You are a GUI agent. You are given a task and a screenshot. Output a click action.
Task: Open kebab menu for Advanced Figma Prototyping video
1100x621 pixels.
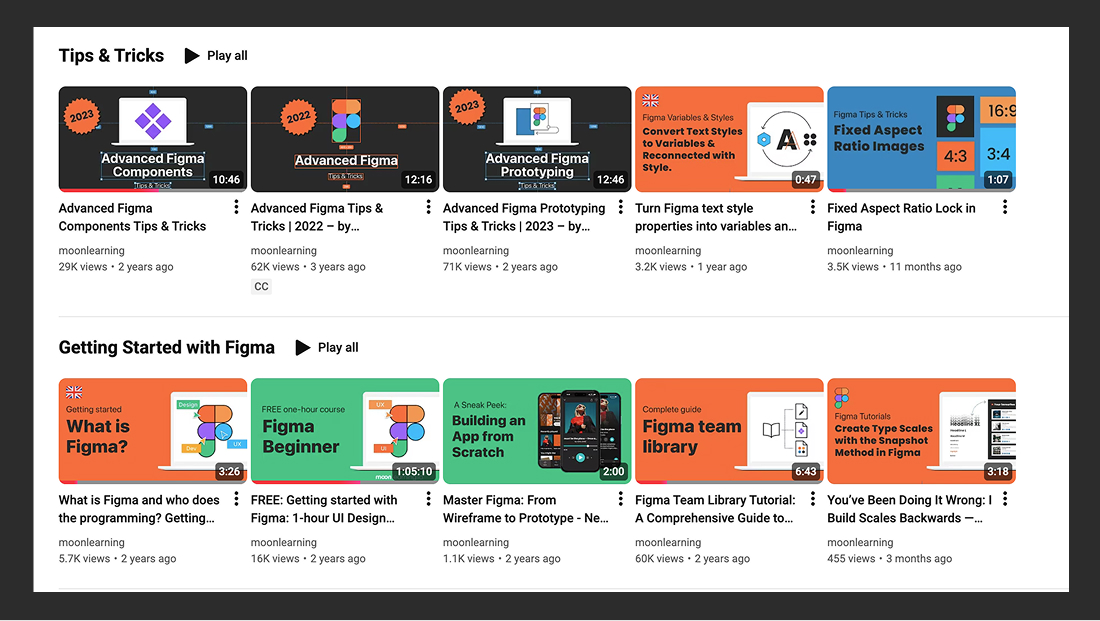[620, 207]
